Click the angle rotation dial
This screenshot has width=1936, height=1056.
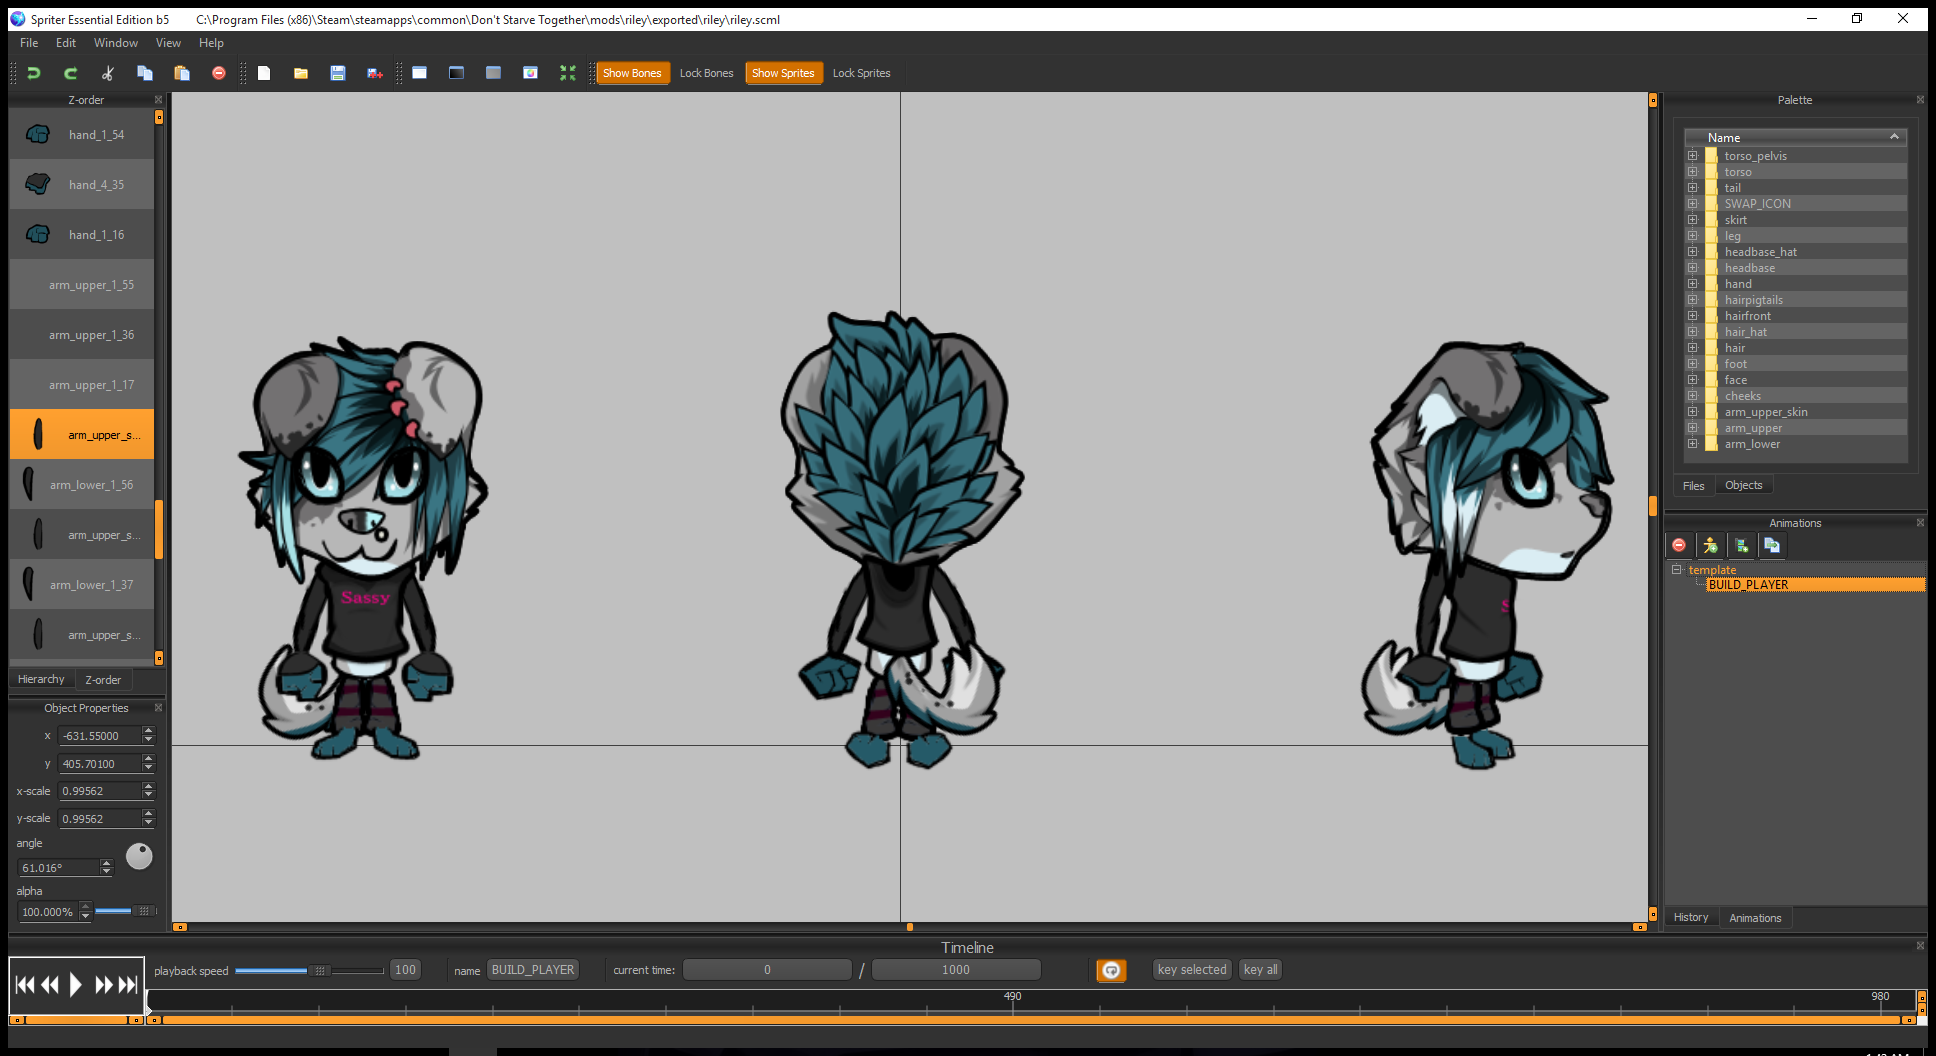[x=139, y=856]
